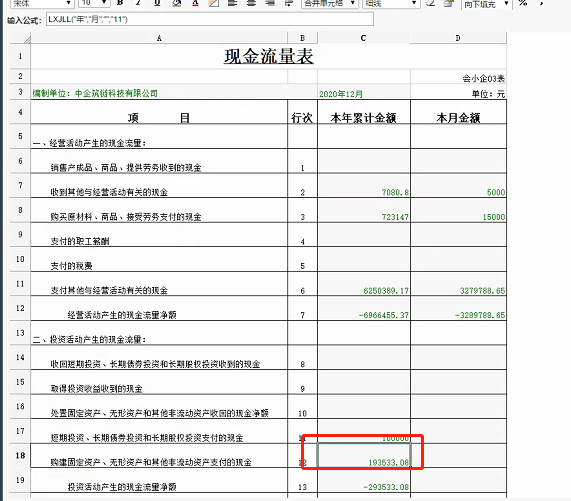Align text right using toolbar icon
Viewport: 571px width, 501px height.
[270, 3]
